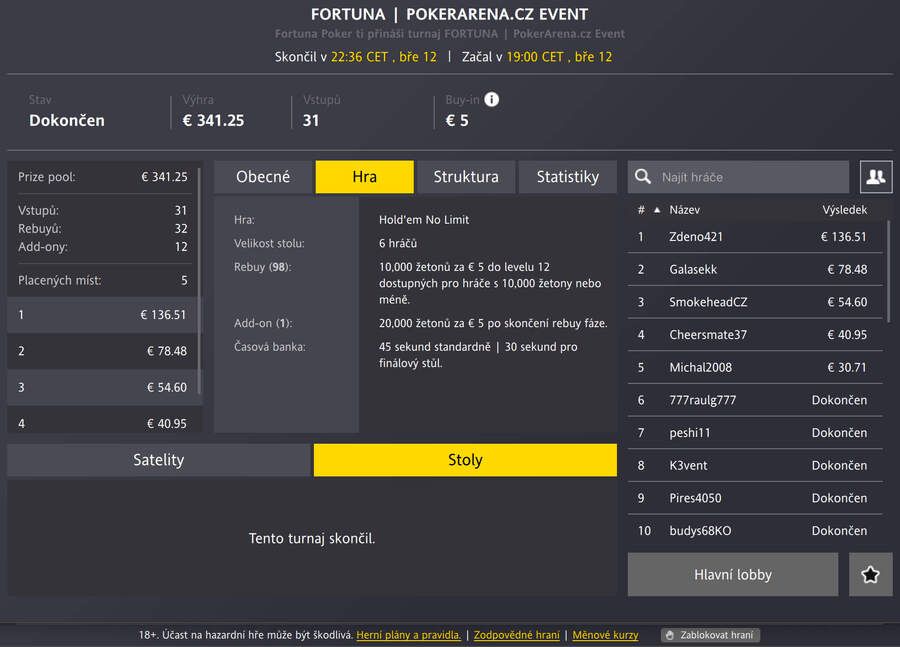
Task: Click the Časová banka label
Action: pyautogui.click(x=270, y=347)
